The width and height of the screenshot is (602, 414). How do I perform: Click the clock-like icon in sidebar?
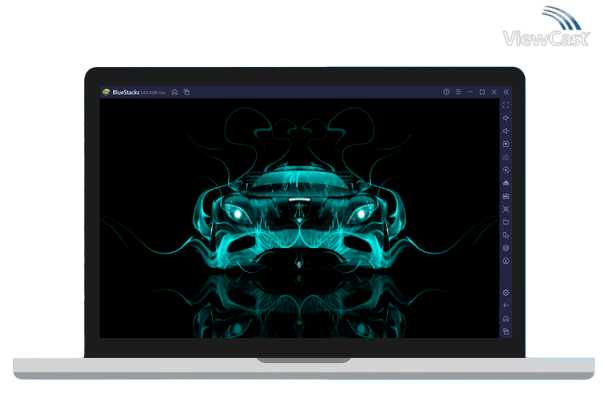tap(506, 261)
